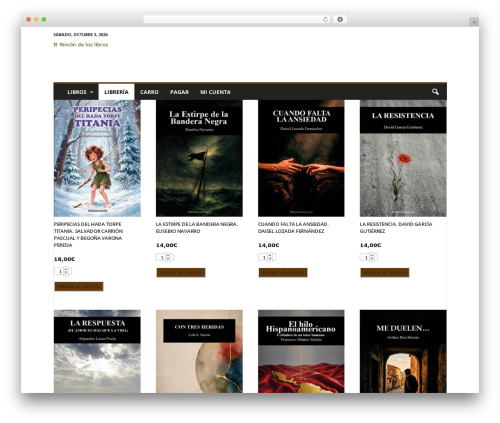
Task: Click the date text Sábado, Octubre 3
Action: 81,34
